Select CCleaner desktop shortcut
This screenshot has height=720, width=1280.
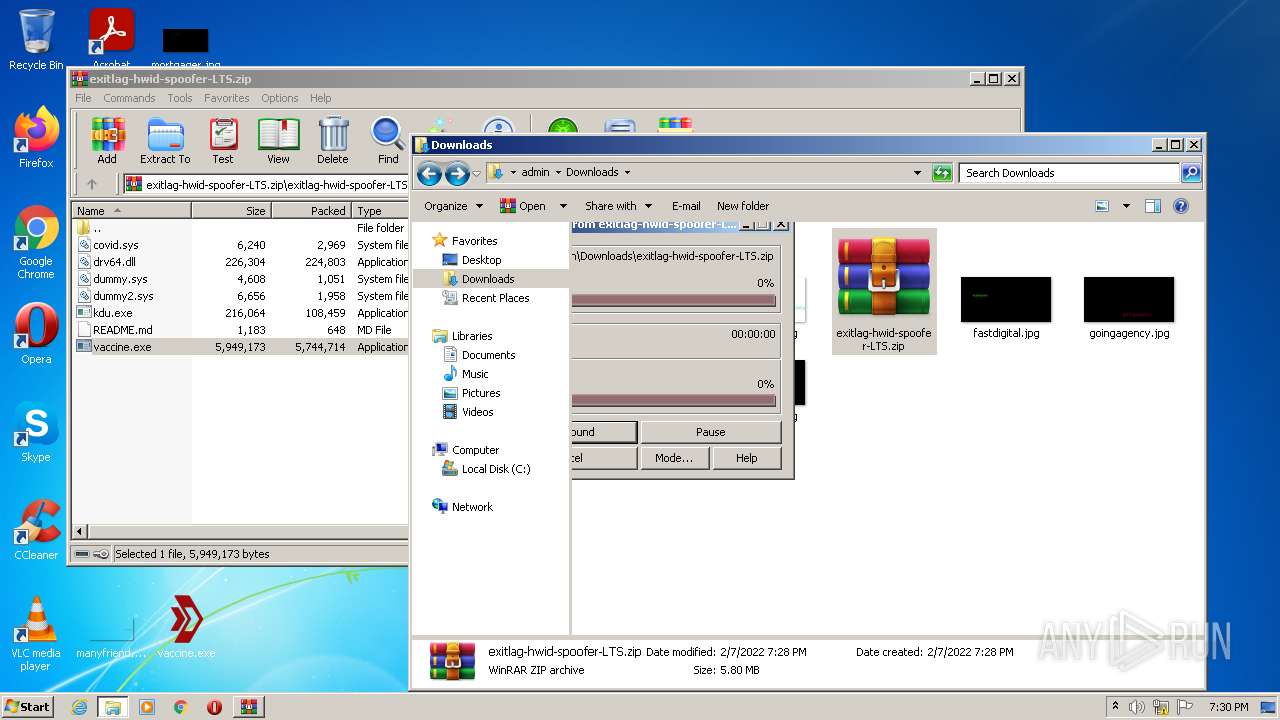tap(36, 531)
